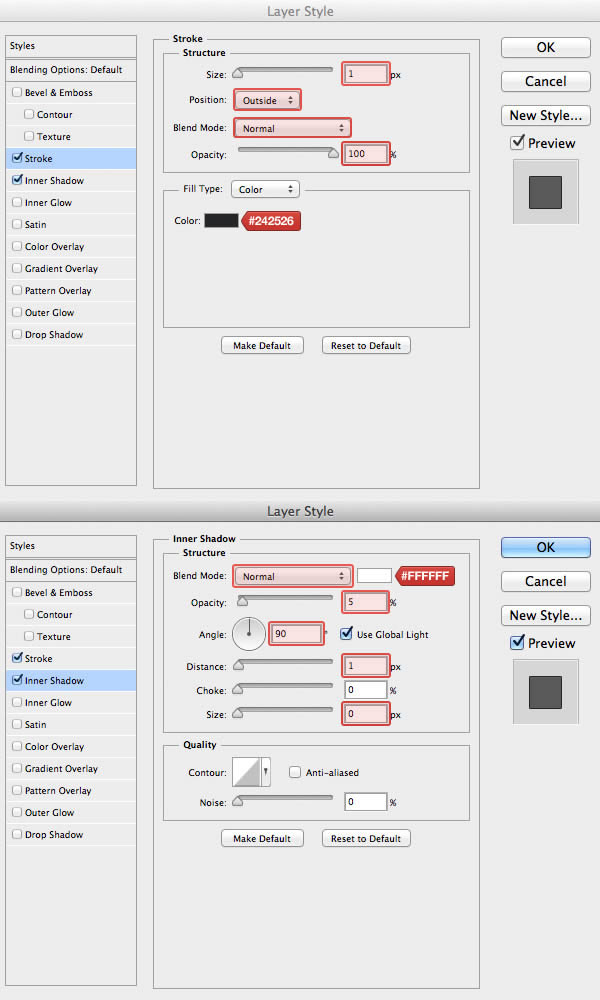600x1000 pixels.
Task: Click the Contour curve thumbnail
Action: (x=247, y=772)
